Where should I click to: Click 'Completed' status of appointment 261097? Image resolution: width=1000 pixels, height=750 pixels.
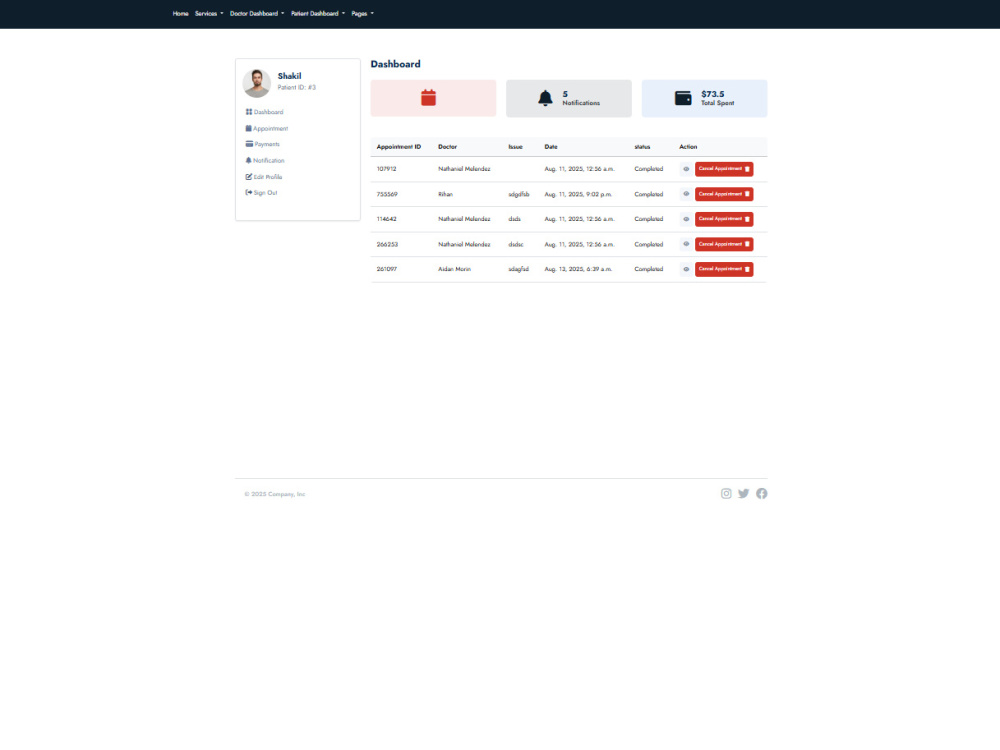(649, 269)
